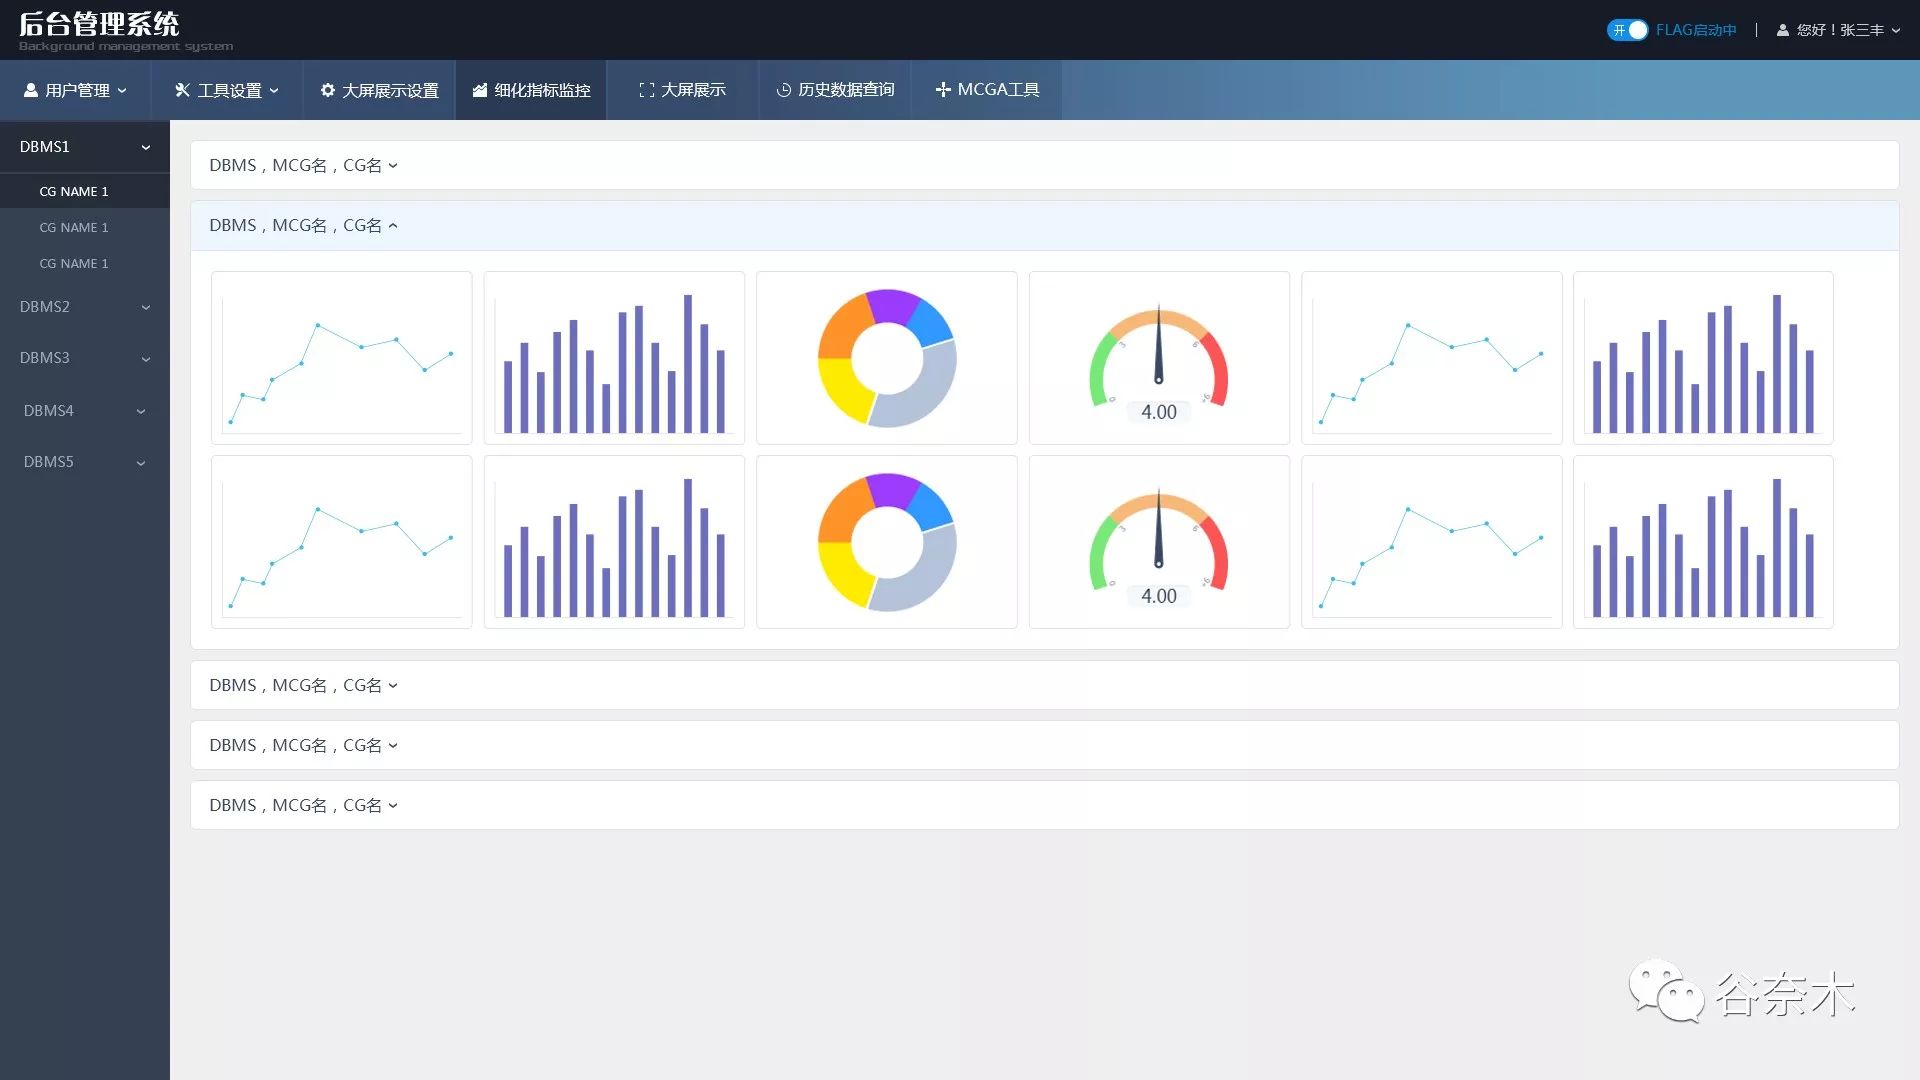Click the move icon beside MCGA工具
1920x1080 pixels.
click(943, 90)
